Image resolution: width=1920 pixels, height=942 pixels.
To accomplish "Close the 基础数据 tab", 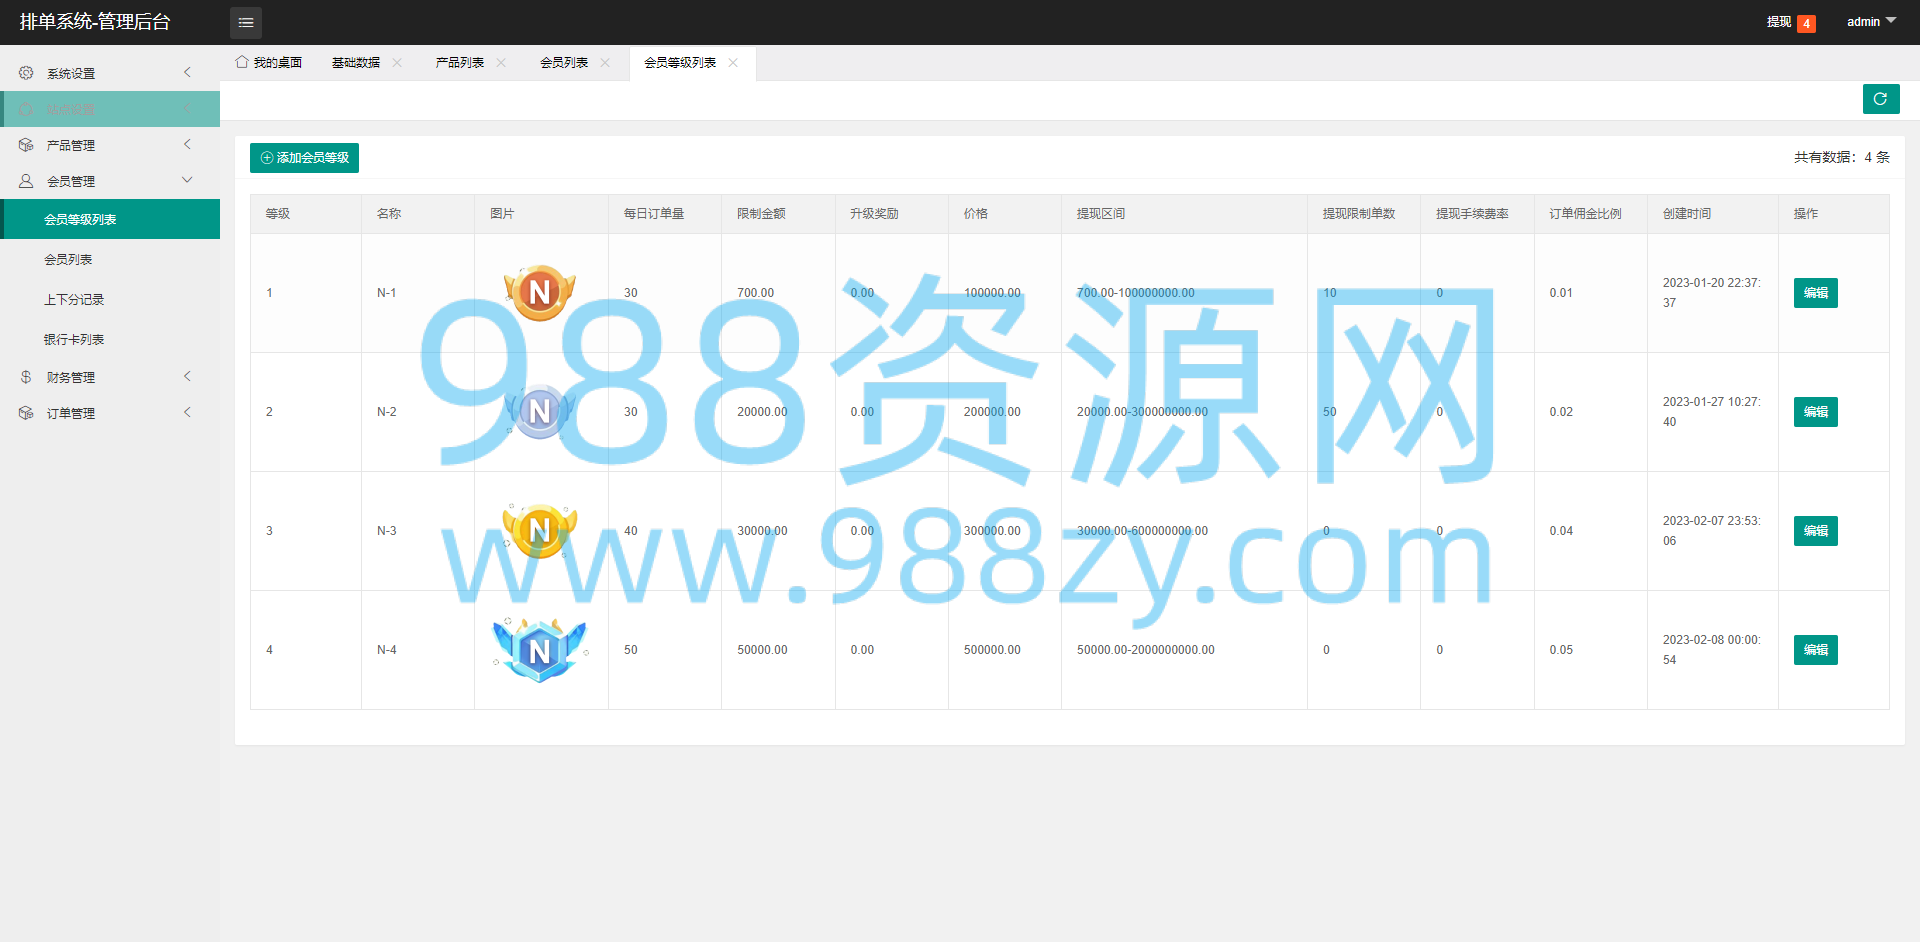I will pyautogui.click(x=397, y=62).
